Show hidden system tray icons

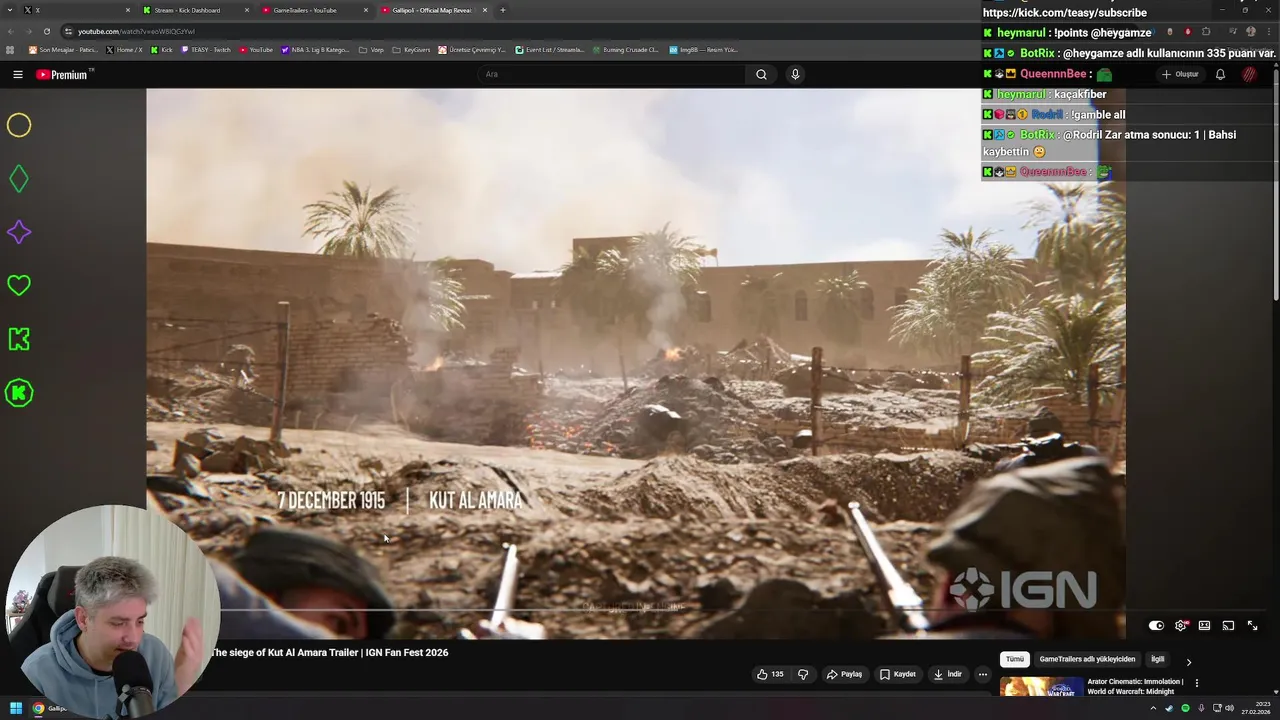[1153, 708]
